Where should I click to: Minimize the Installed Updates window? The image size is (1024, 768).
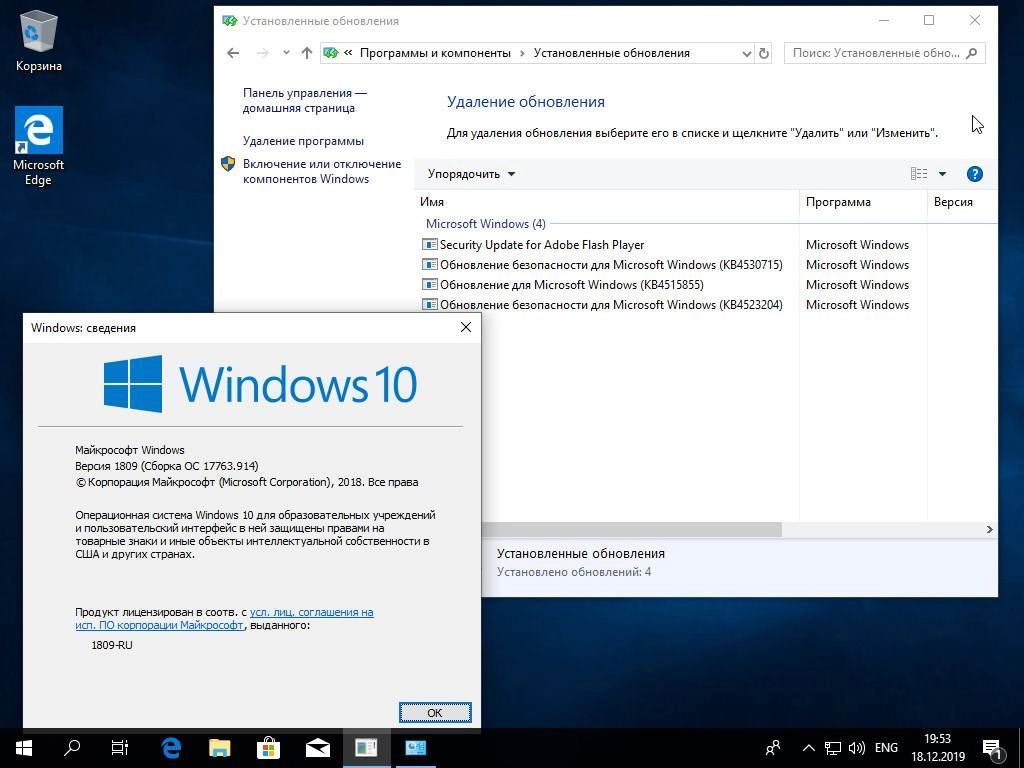[x=884, y=20]
